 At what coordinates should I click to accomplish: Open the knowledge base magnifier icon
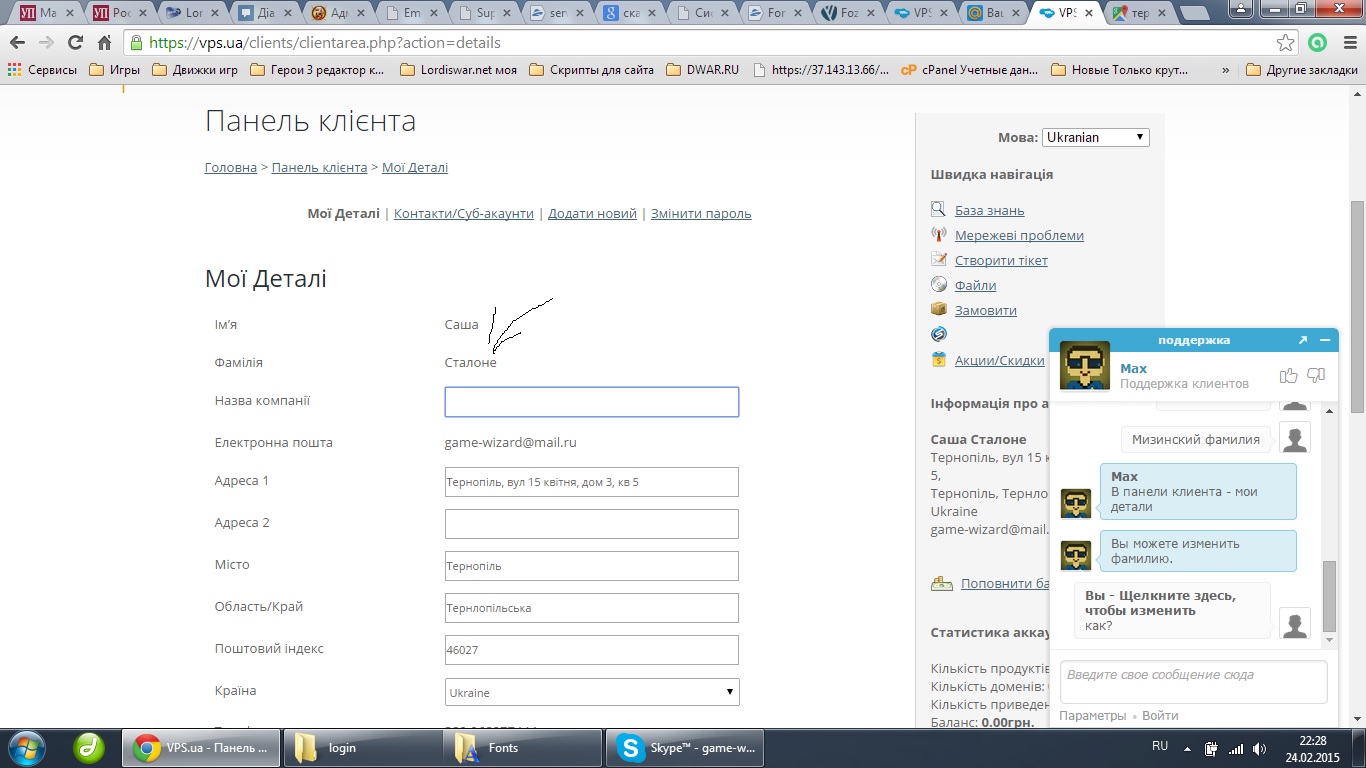(938, 210)
